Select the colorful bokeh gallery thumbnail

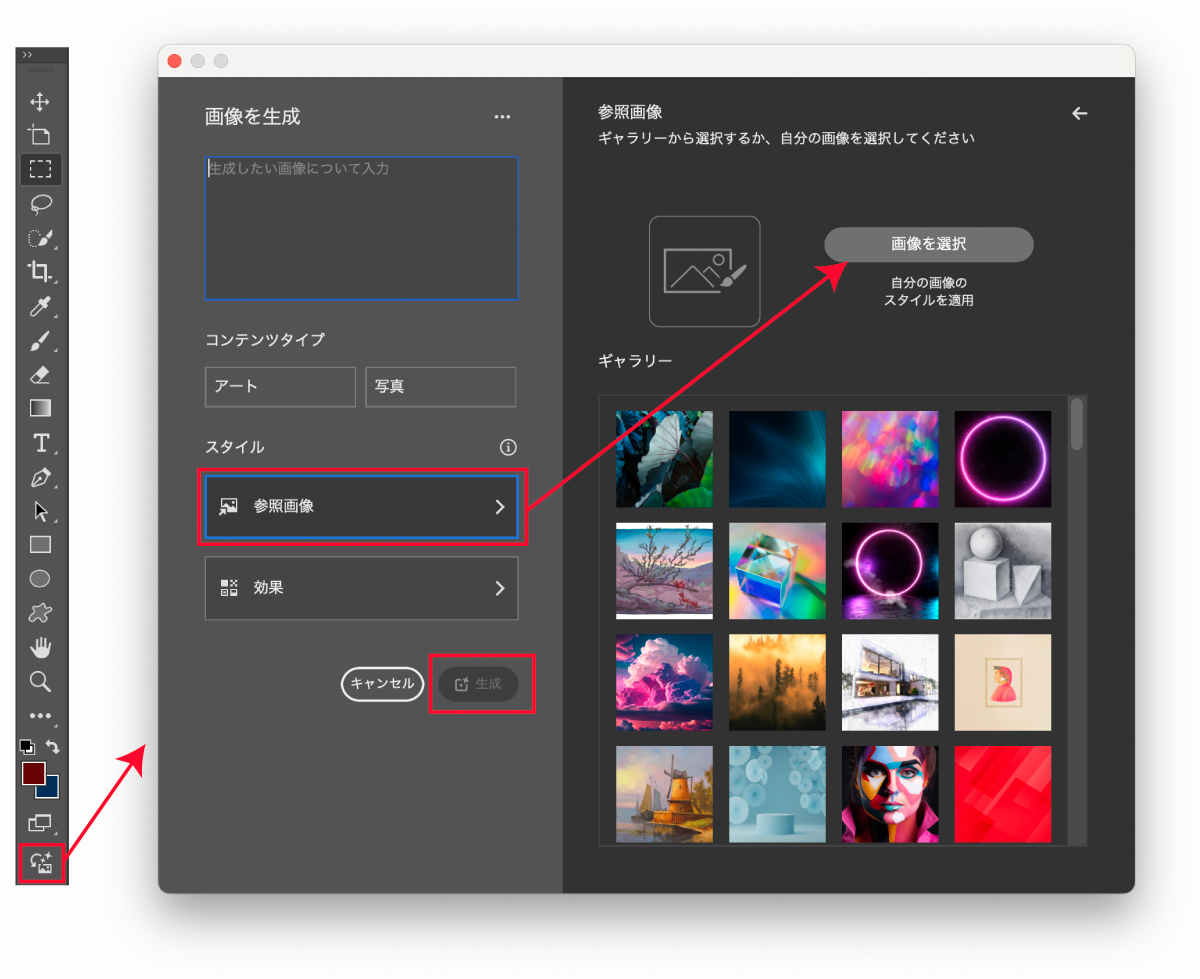pos(891,459)
